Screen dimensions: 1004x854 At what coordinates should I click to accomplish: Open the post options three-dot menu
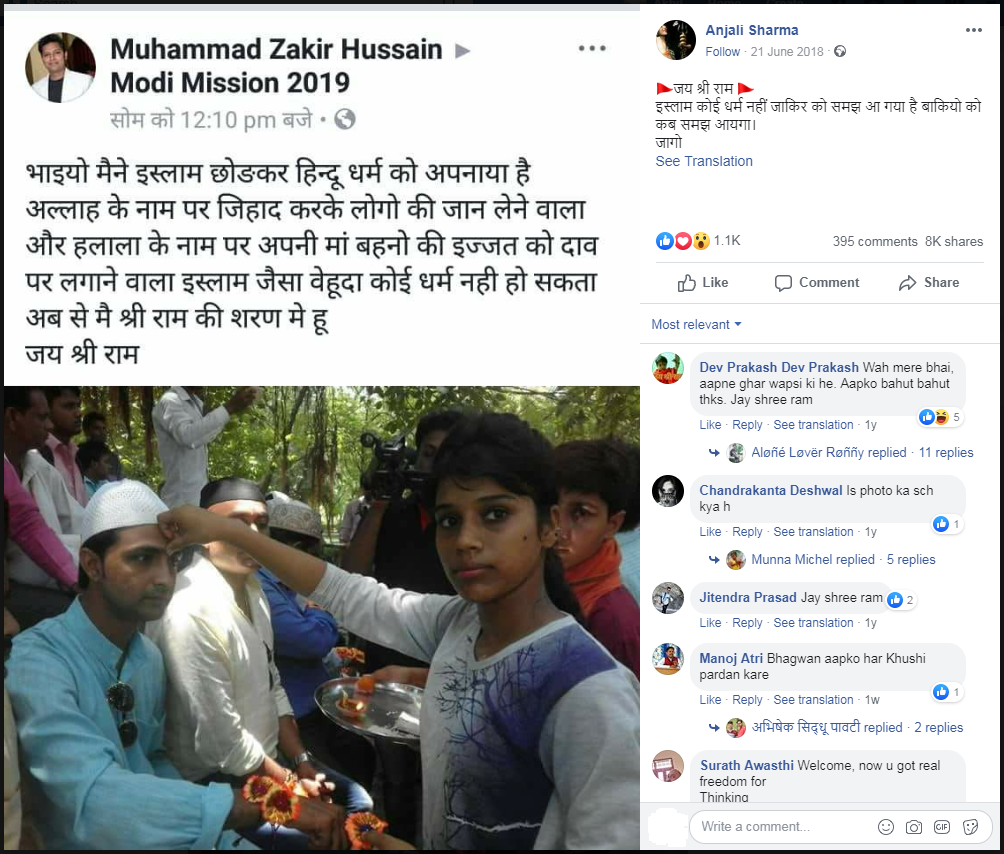click(x=973, y=30)
